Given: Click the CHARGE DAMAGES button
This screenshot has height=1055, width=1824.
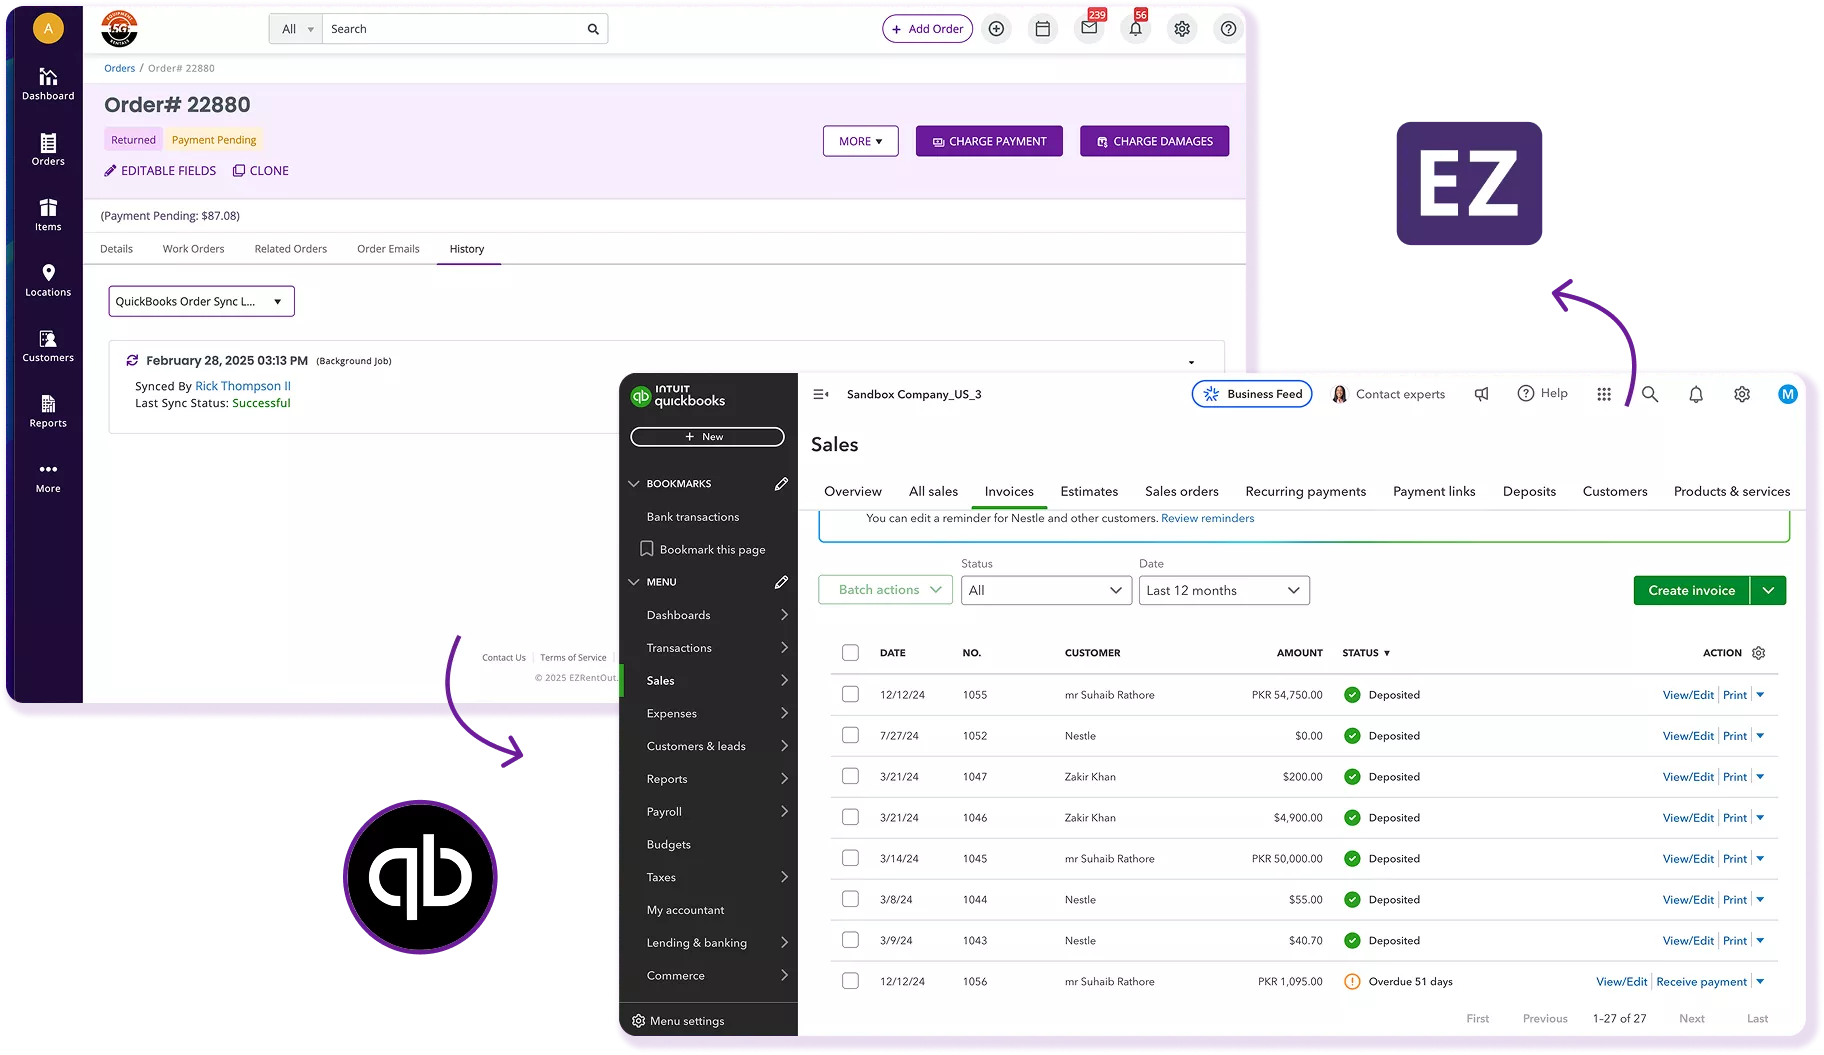Looking at the screenshot, I should point(1154,141).
